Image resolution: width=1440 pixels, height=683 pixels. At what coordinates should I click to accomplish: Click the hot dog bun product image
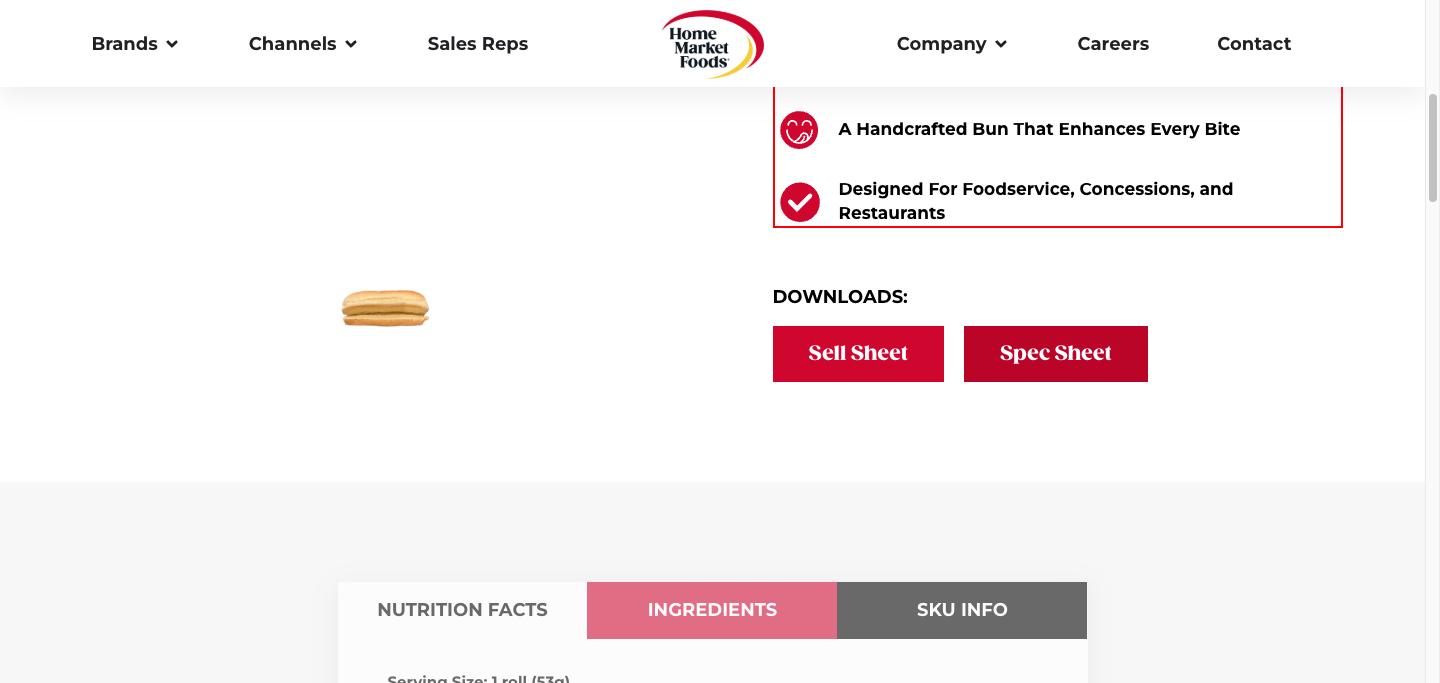pyautogui.click(x=385, y=308)
